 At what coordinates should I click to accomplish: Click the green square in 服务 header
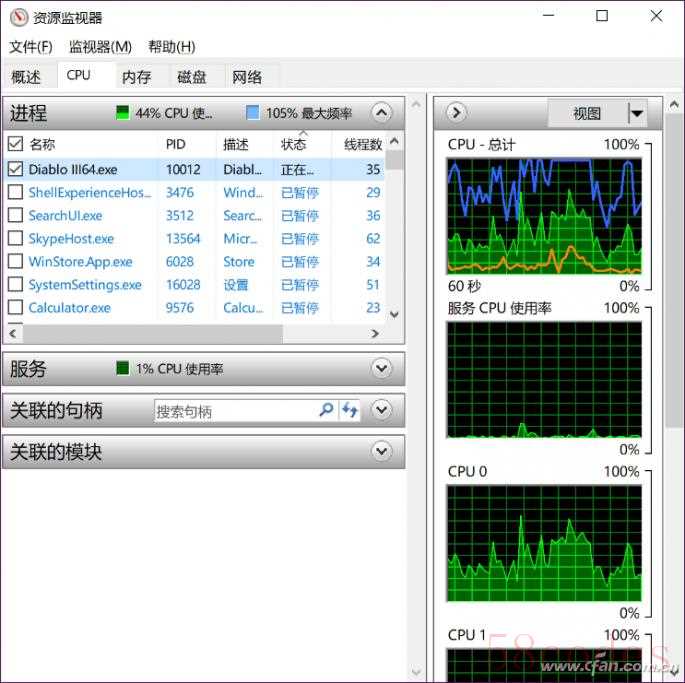point(123,368)
